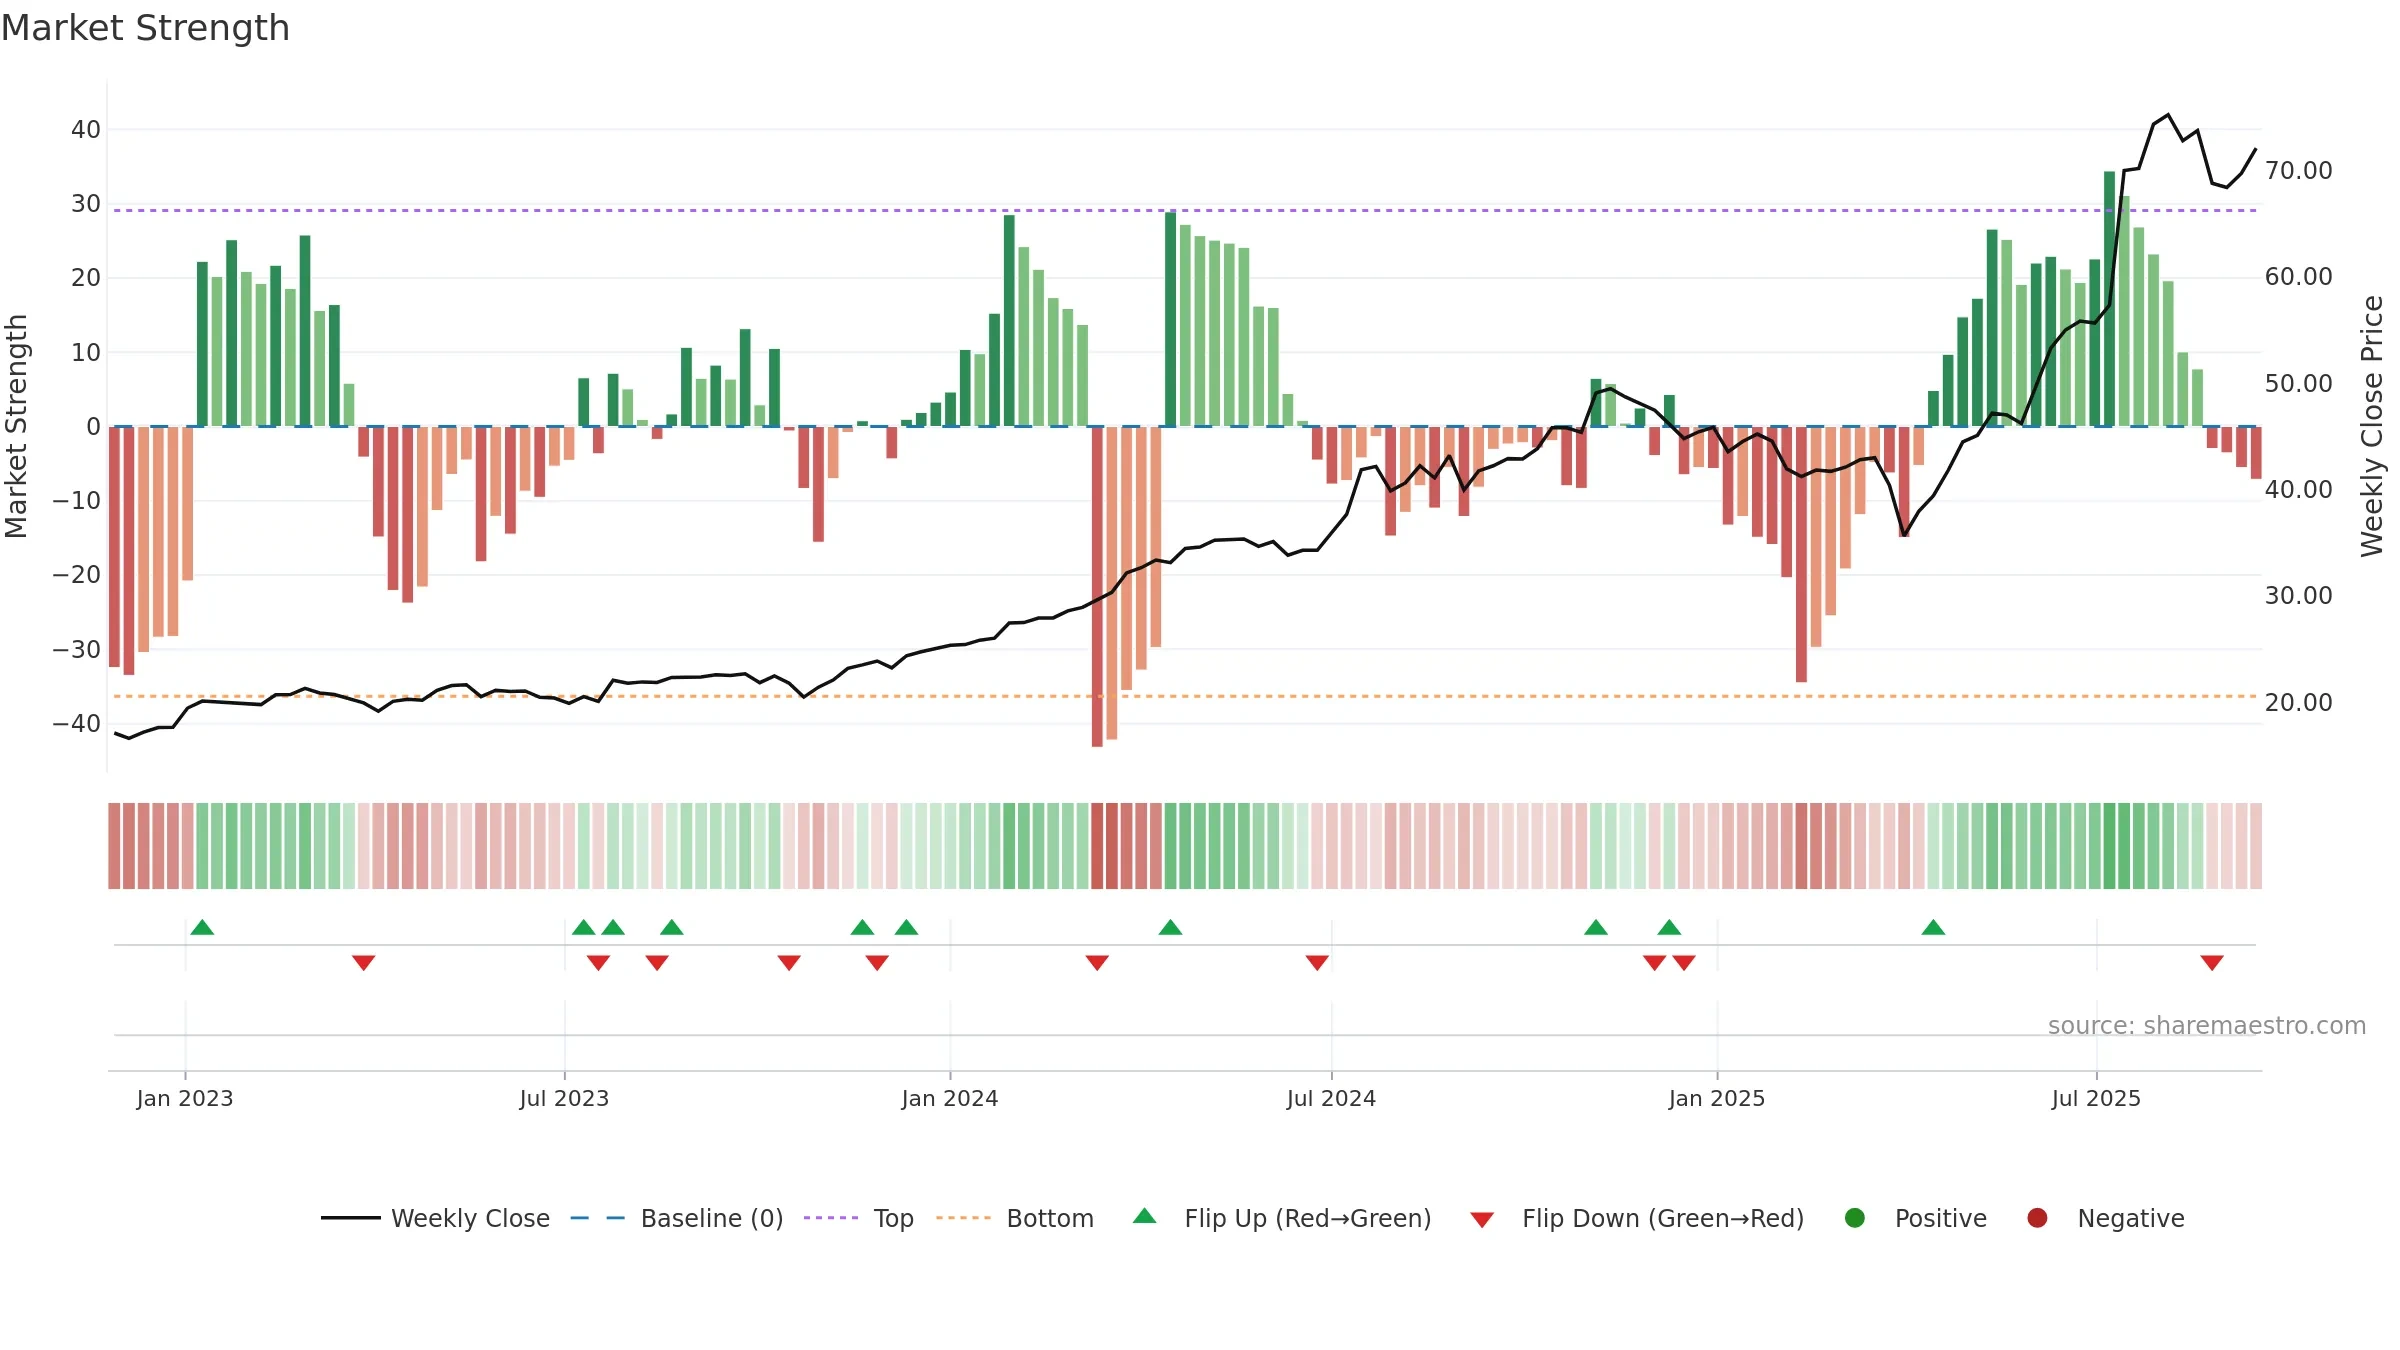This screenshot has height=1350, width=2400.
Task: Click the Market Strength chart title
Action: point(145,28)
